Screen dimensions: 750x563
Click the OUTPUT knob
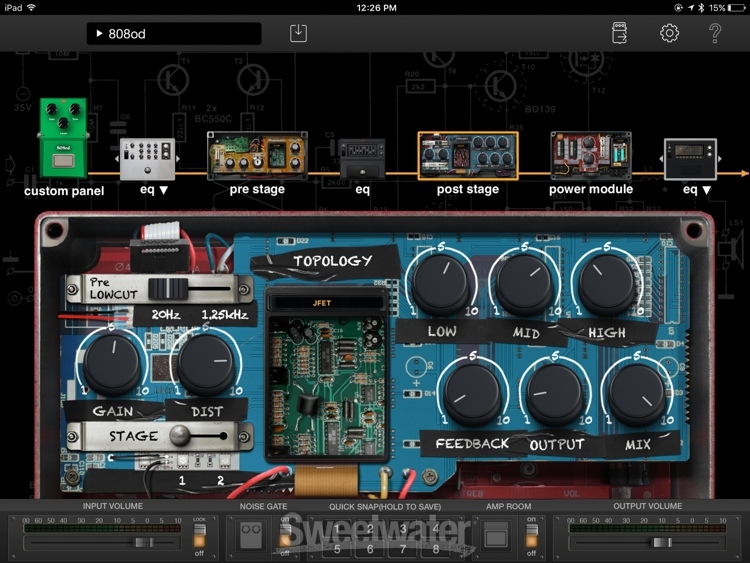555,392
